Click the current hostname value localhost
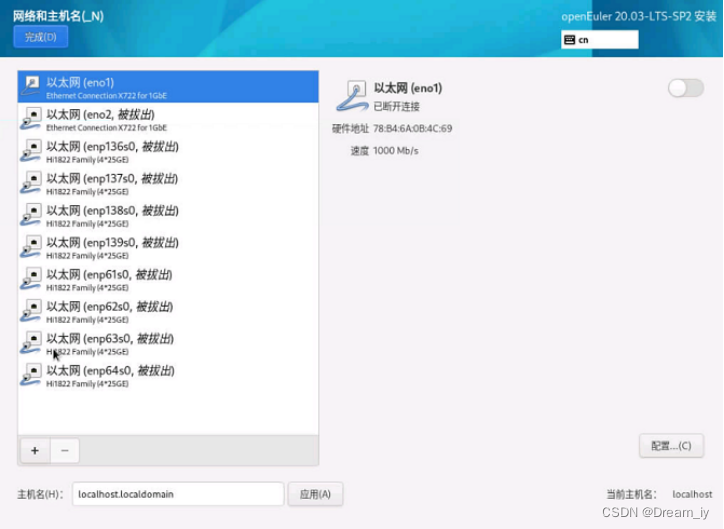The width and height of the screenshot is (724, 529). (x=692, y=494)
